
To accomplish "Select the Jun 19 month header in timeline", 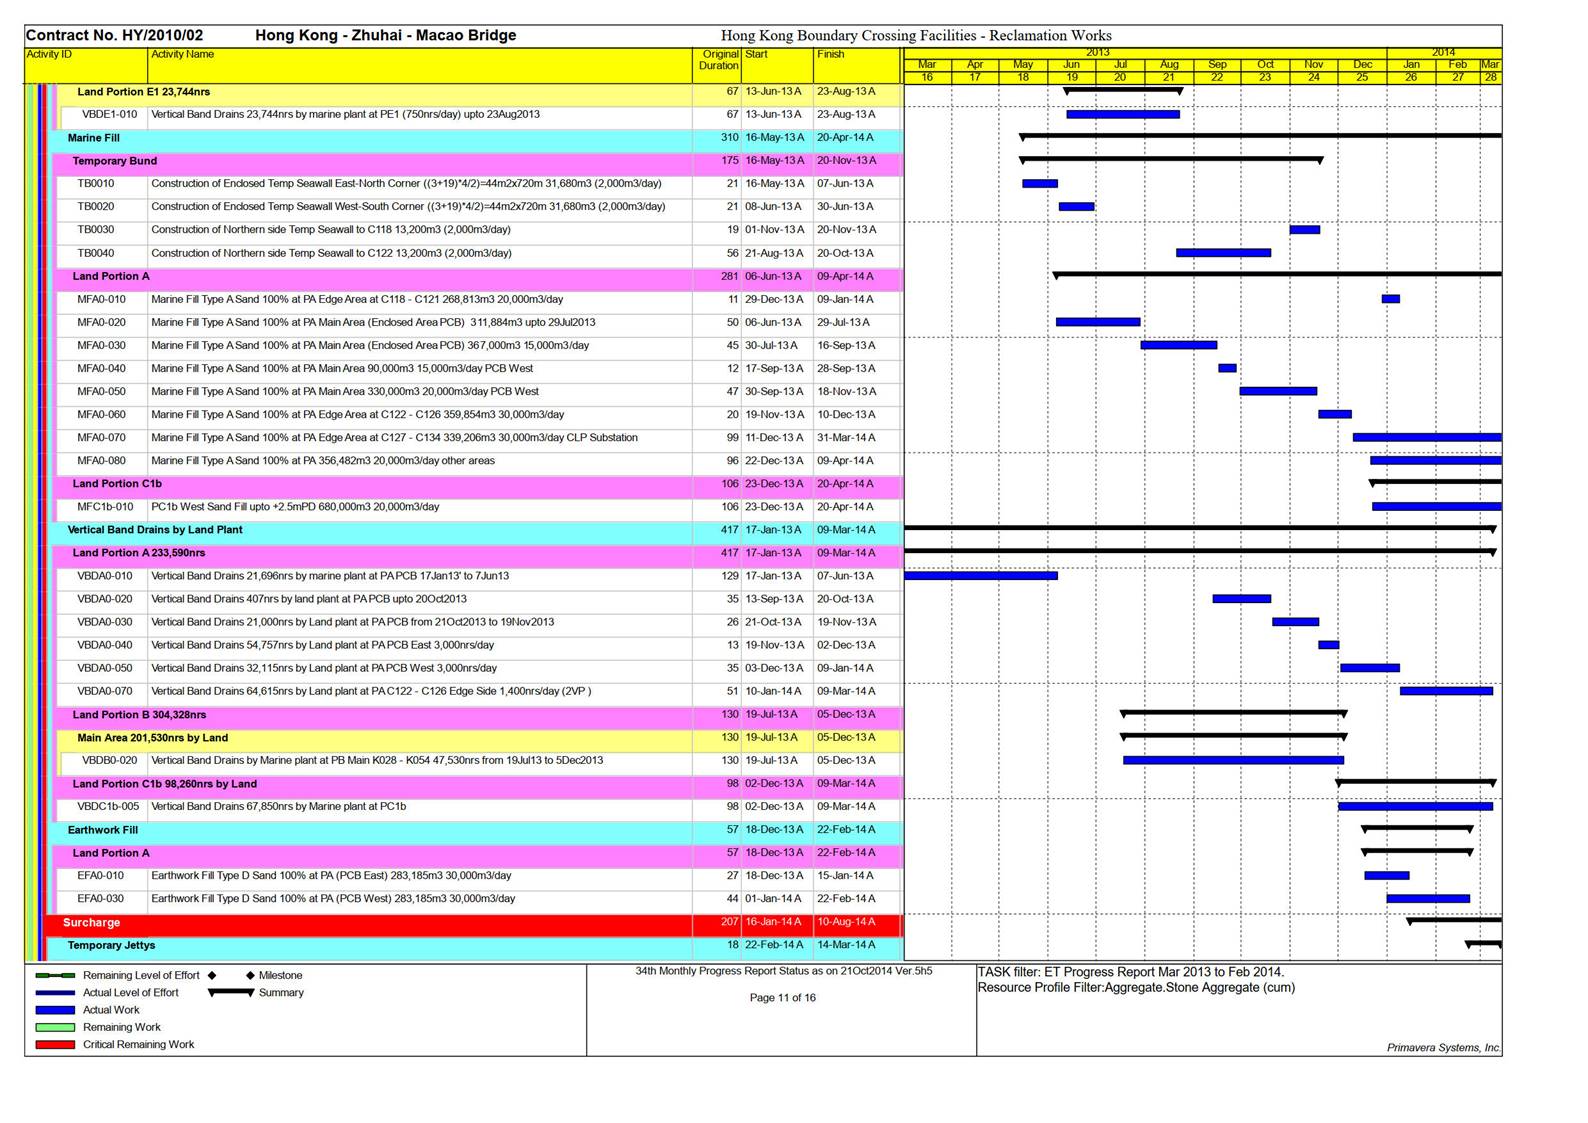I will coord(1072,70).
